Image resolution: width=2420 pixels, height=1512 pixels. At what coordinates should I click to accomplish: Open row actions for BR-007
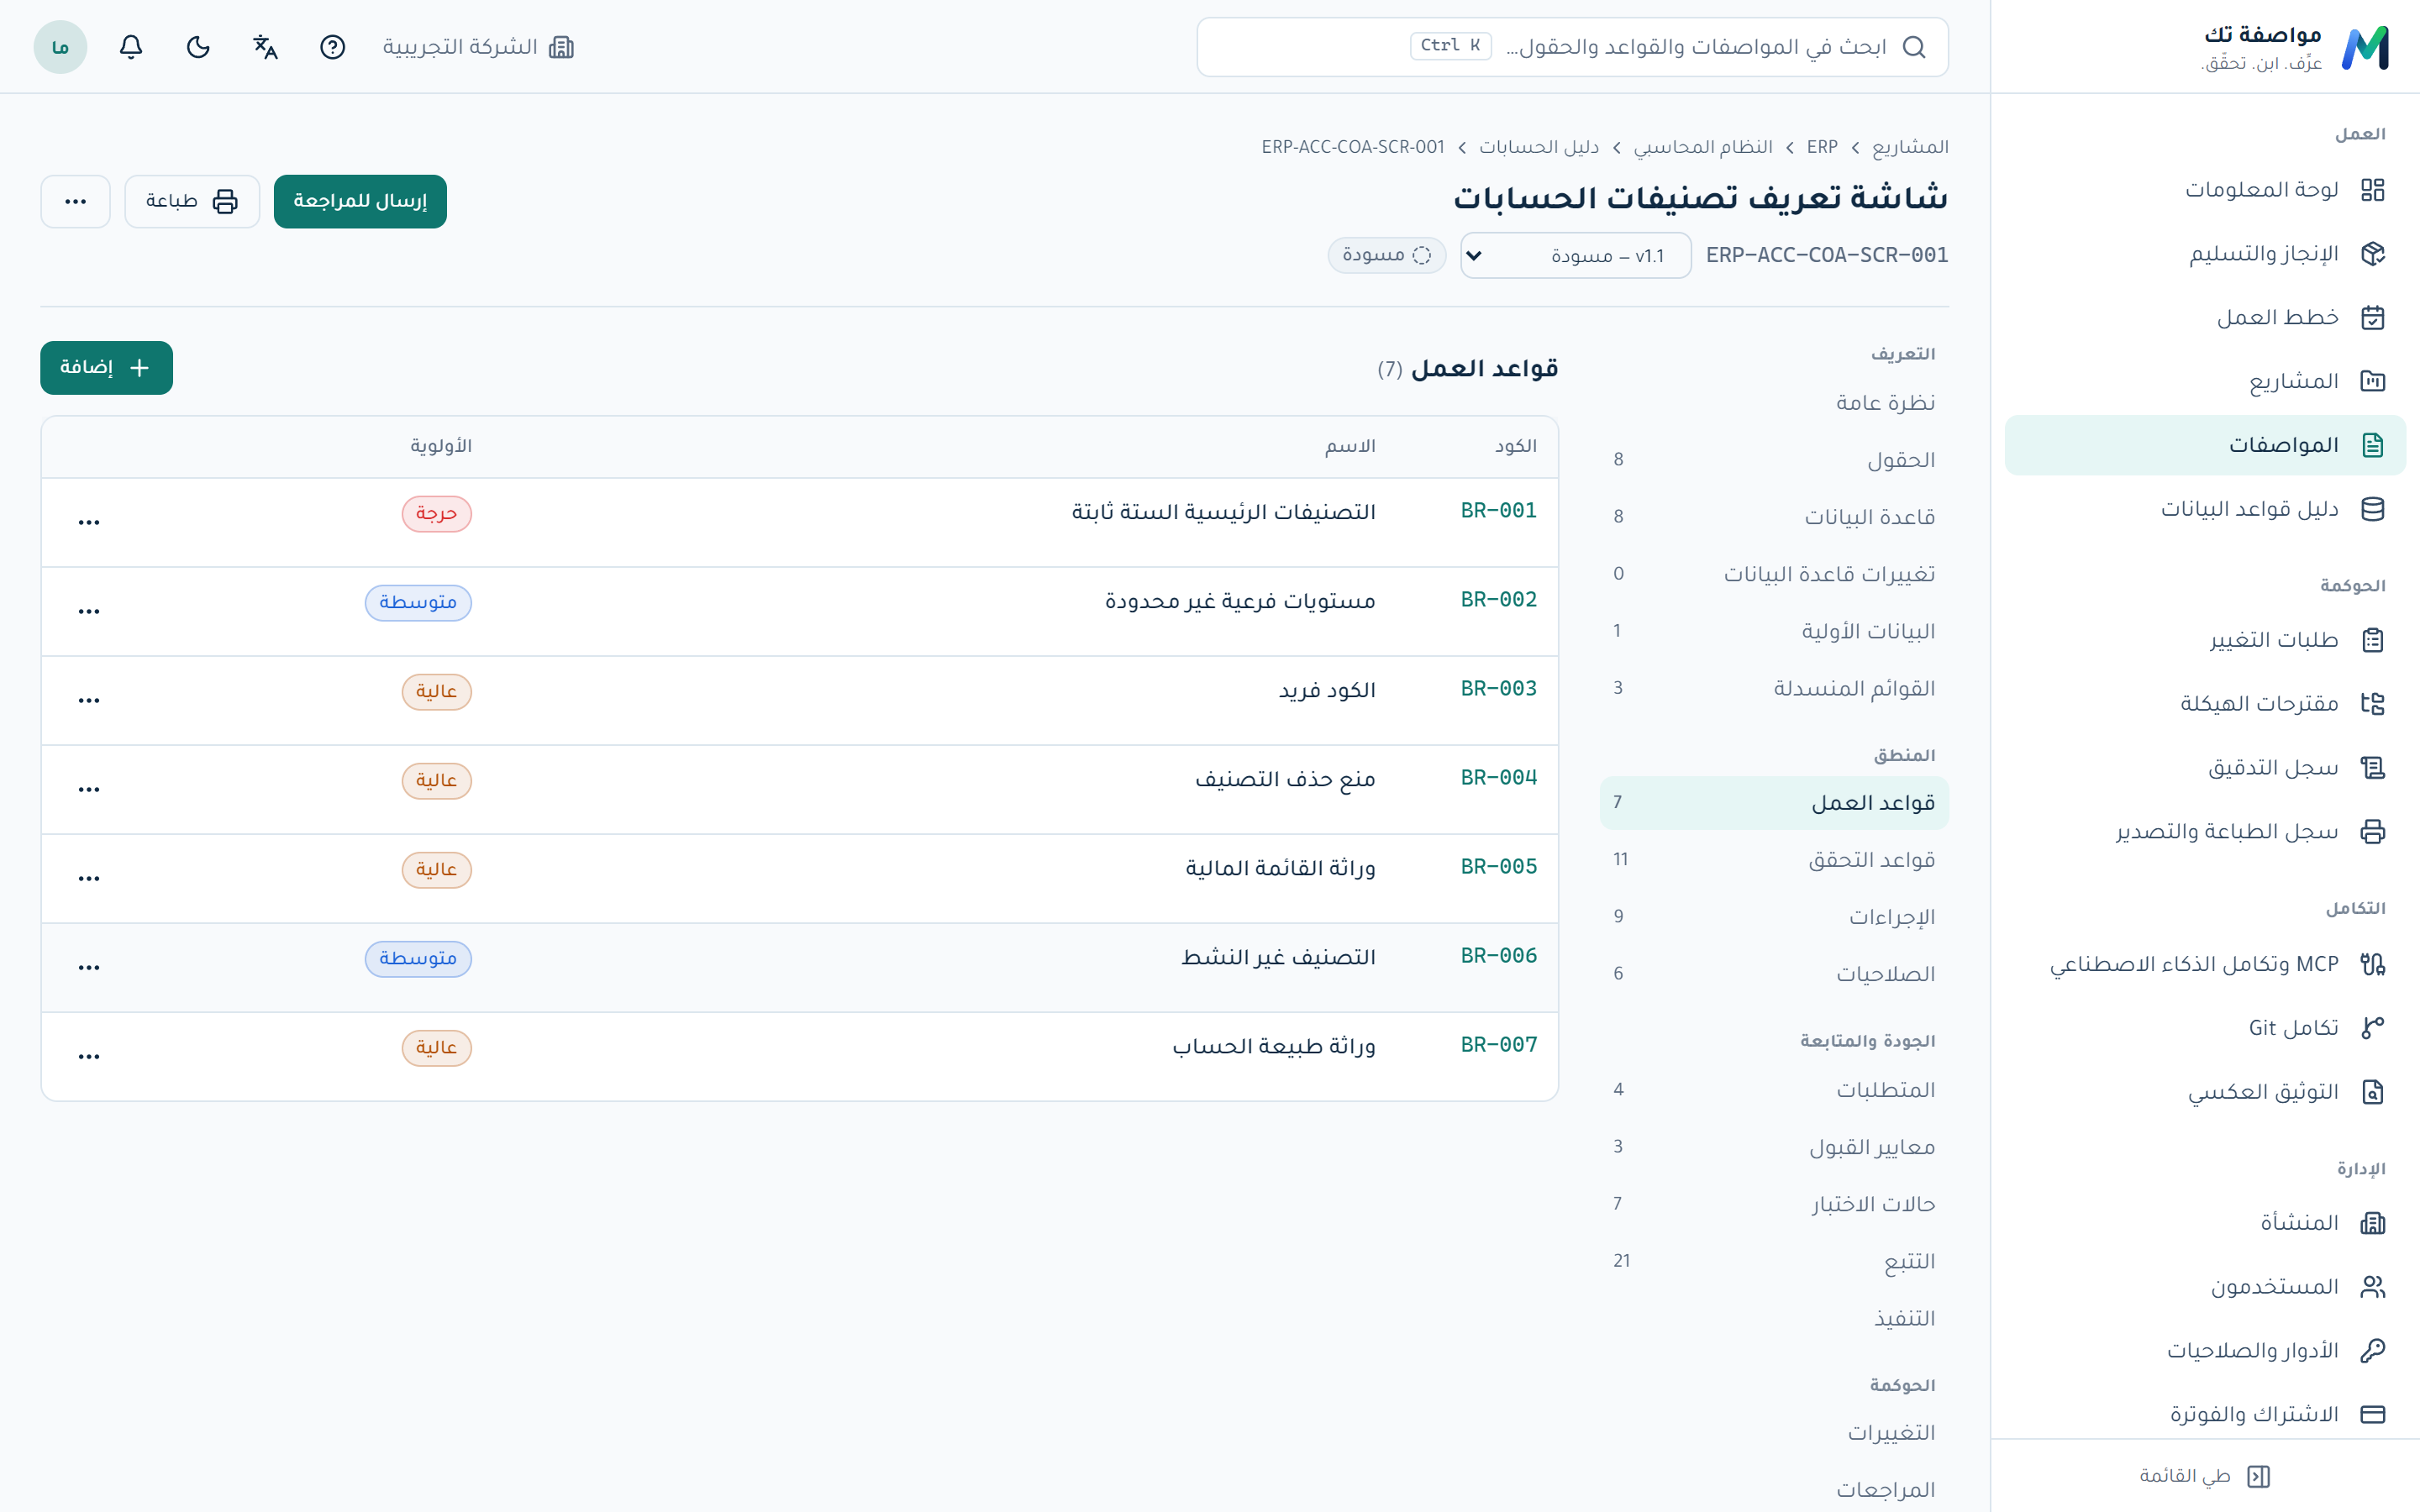click(x=89, y=1056)
